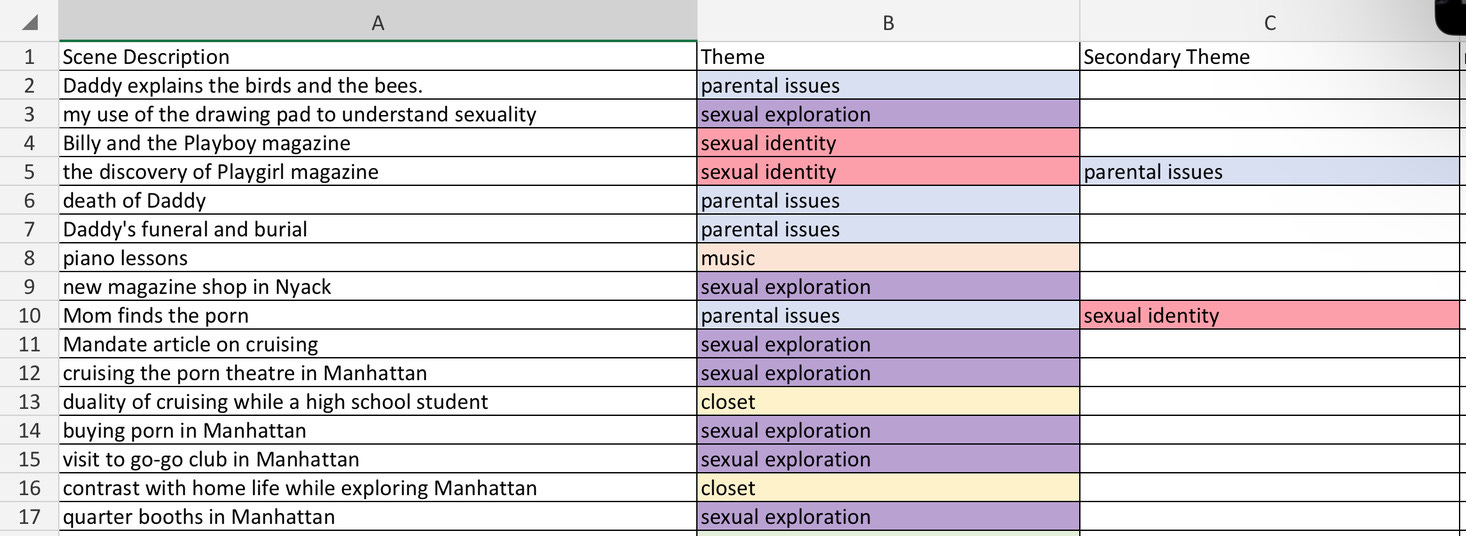
Task: Click 'sexual identity' theme in row 5
Action: (888, 172)
